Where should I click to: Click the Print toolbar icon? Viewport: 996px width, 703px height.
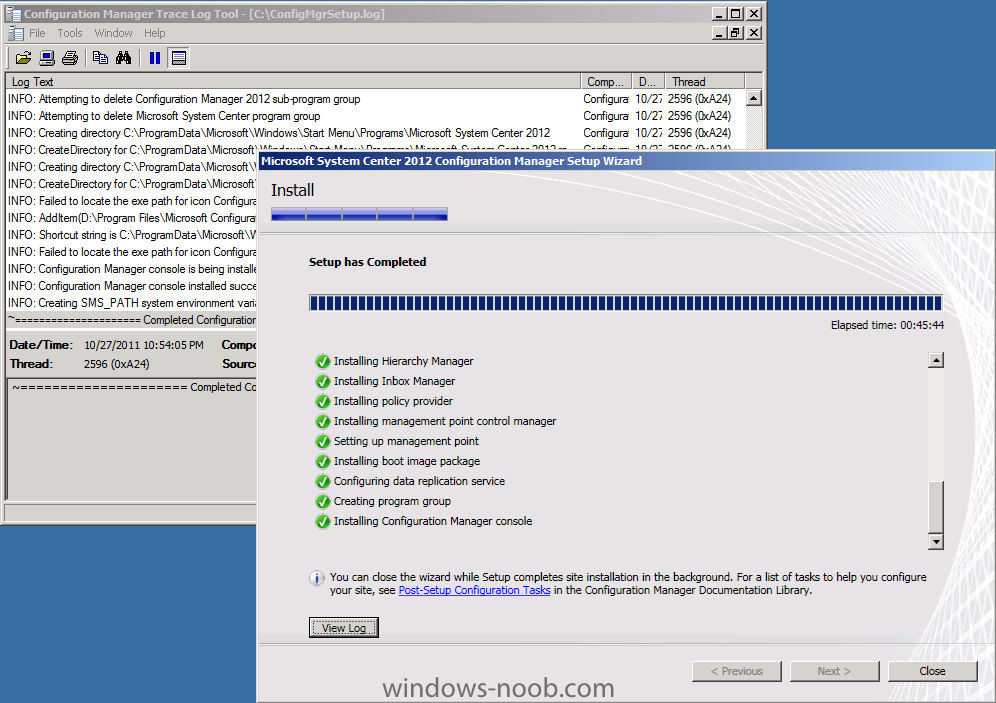[x=70, y=58]
